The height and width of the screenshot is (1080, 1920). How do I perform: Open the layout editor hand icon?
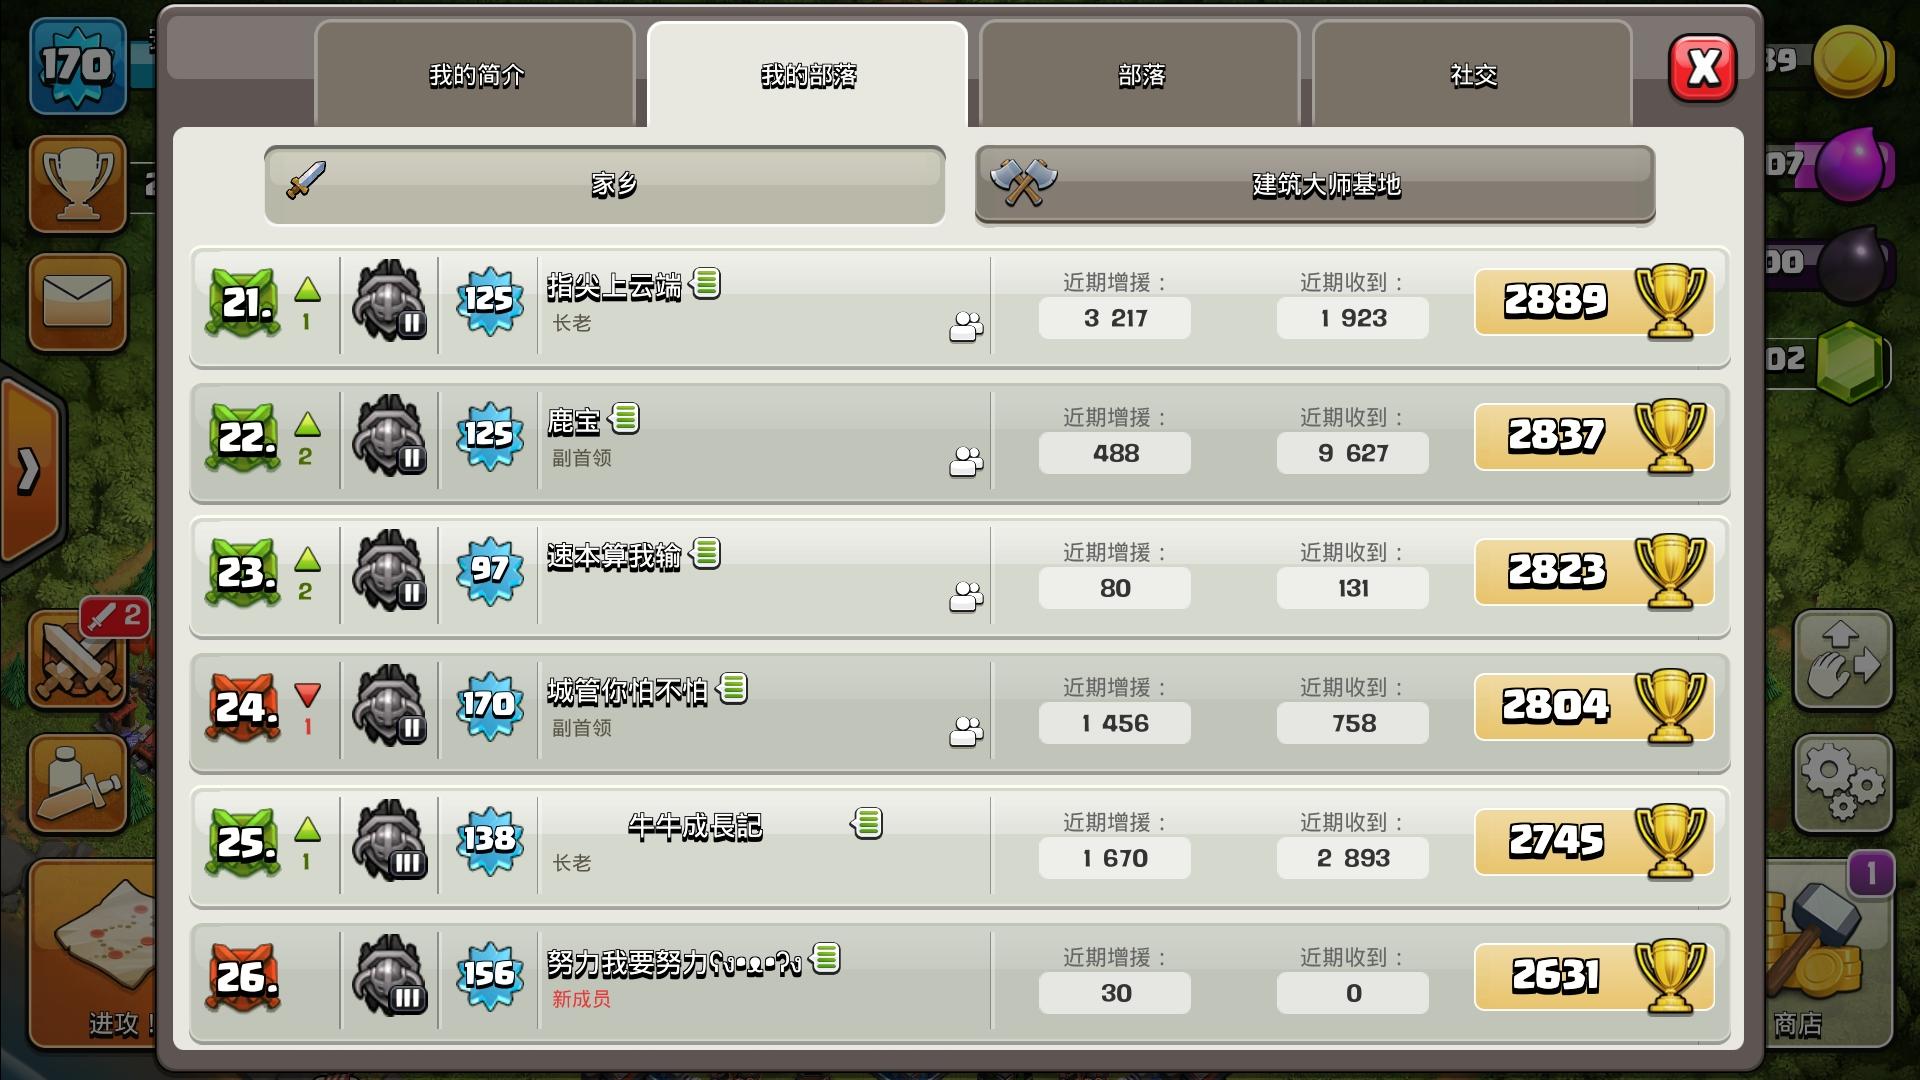tap(1843, 660)
